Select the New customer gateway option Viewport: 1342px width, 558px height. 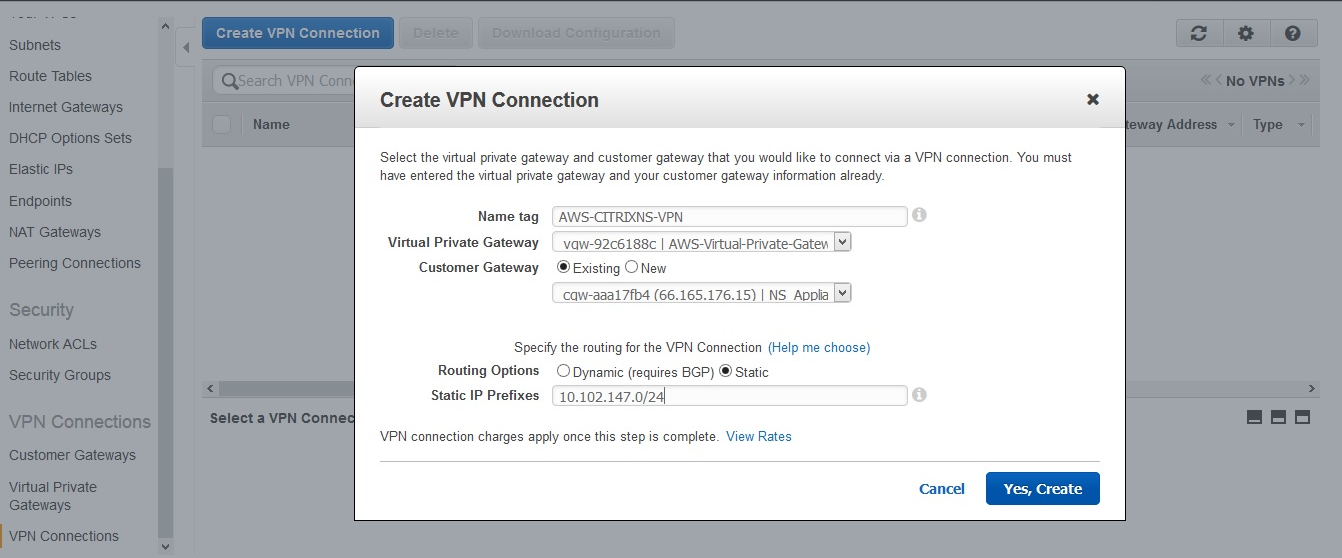[631, 267]
